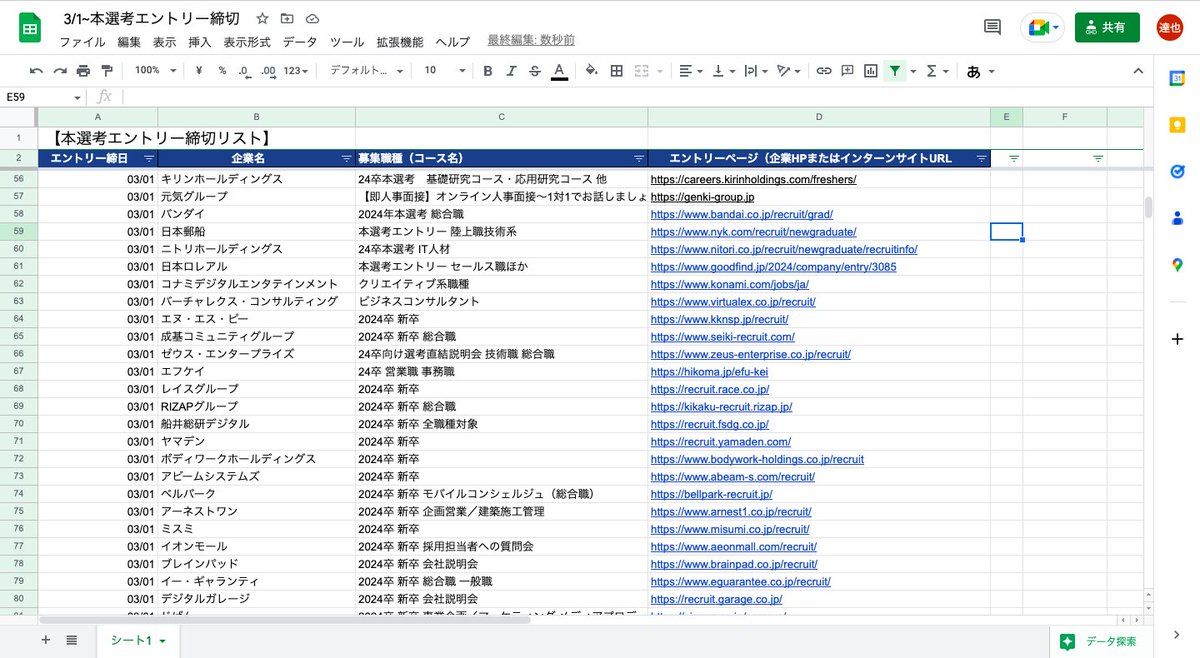Screen dimensions: 1200x658
Task: Choose a cell fill color
Action: pyautogui.click(x=591, y=71)
